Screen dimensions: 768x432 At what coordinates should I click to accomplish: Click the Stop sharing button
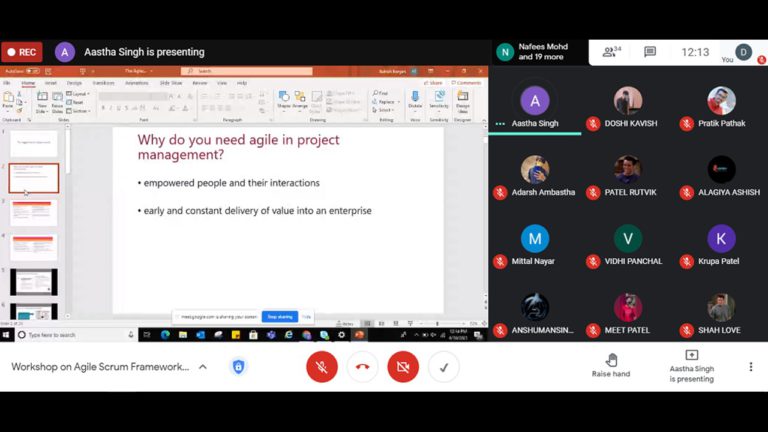(x=280, y=317)
